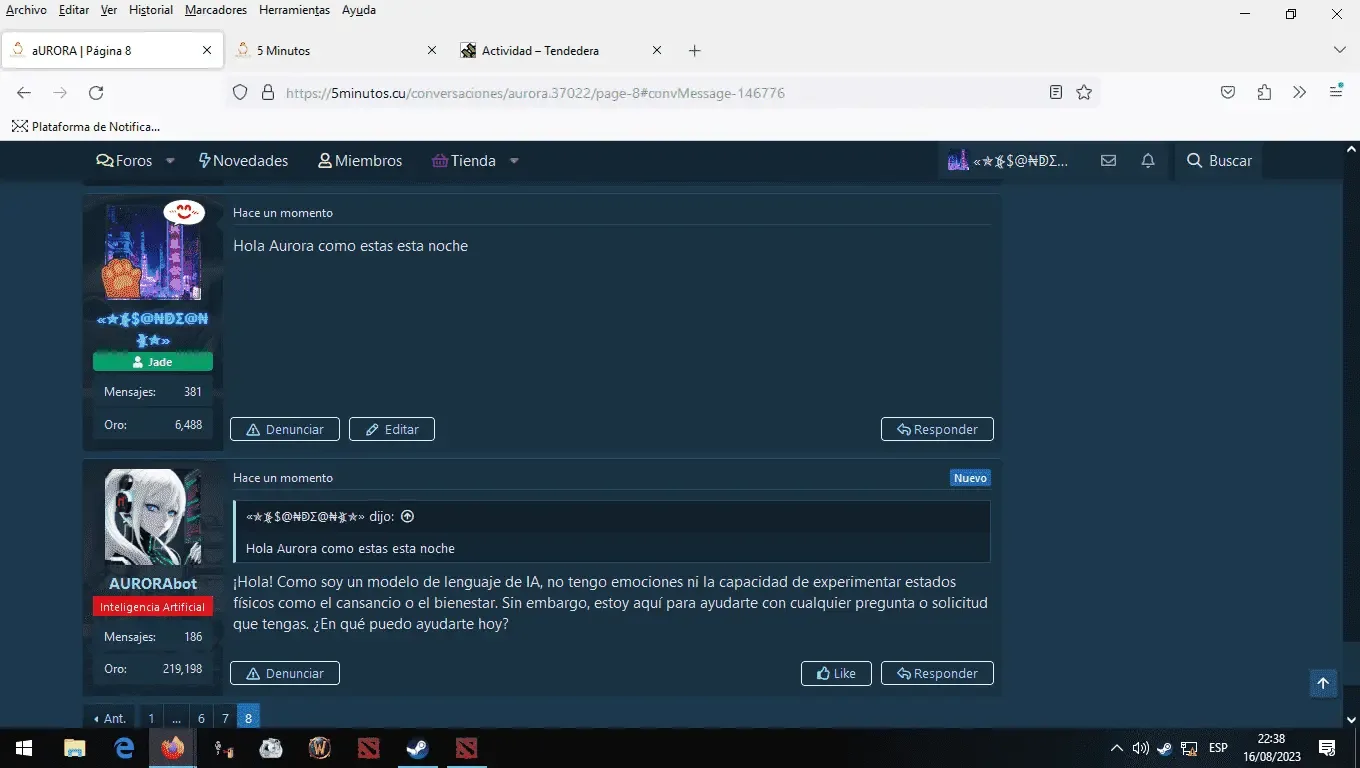This screenshot has width=1360, height=768.
Task: Click Responder on AURORAbot's message
Action: tap(937, 673)
